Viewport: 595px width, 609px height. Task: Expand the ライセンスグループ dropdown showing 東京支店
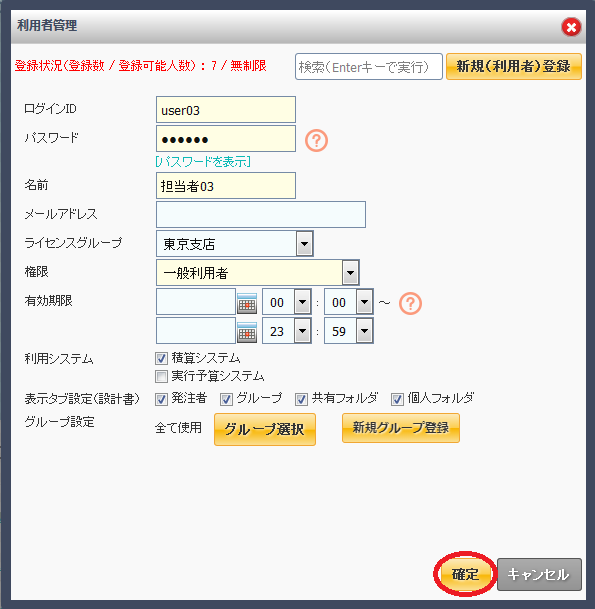point(235,244)
